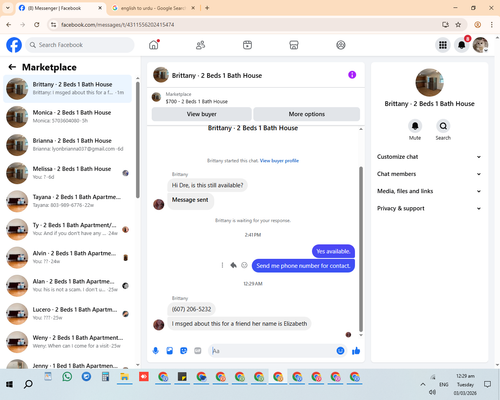Open the View buyer profile link
Image resolution: width=500 pixels, height=400 pixels.
[x=279, y=161]
